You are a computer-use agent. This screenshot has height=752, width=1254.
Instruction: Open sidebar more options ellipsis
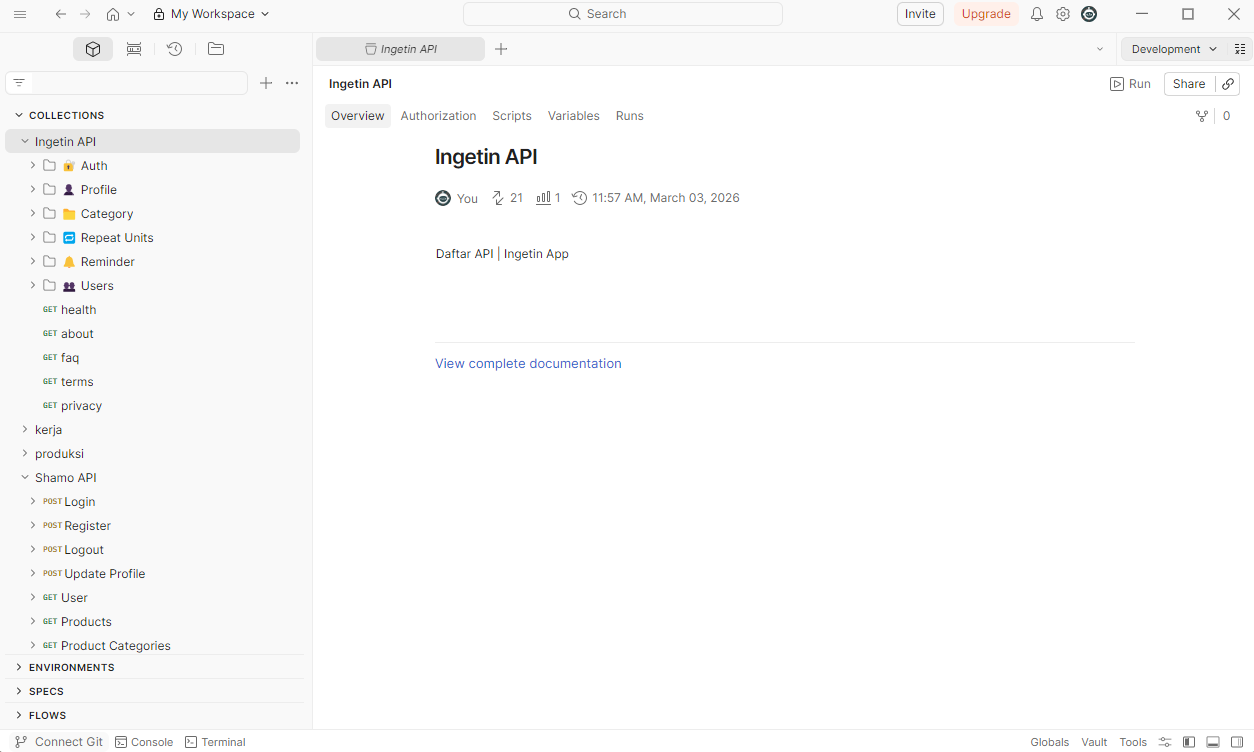[292, 83]
